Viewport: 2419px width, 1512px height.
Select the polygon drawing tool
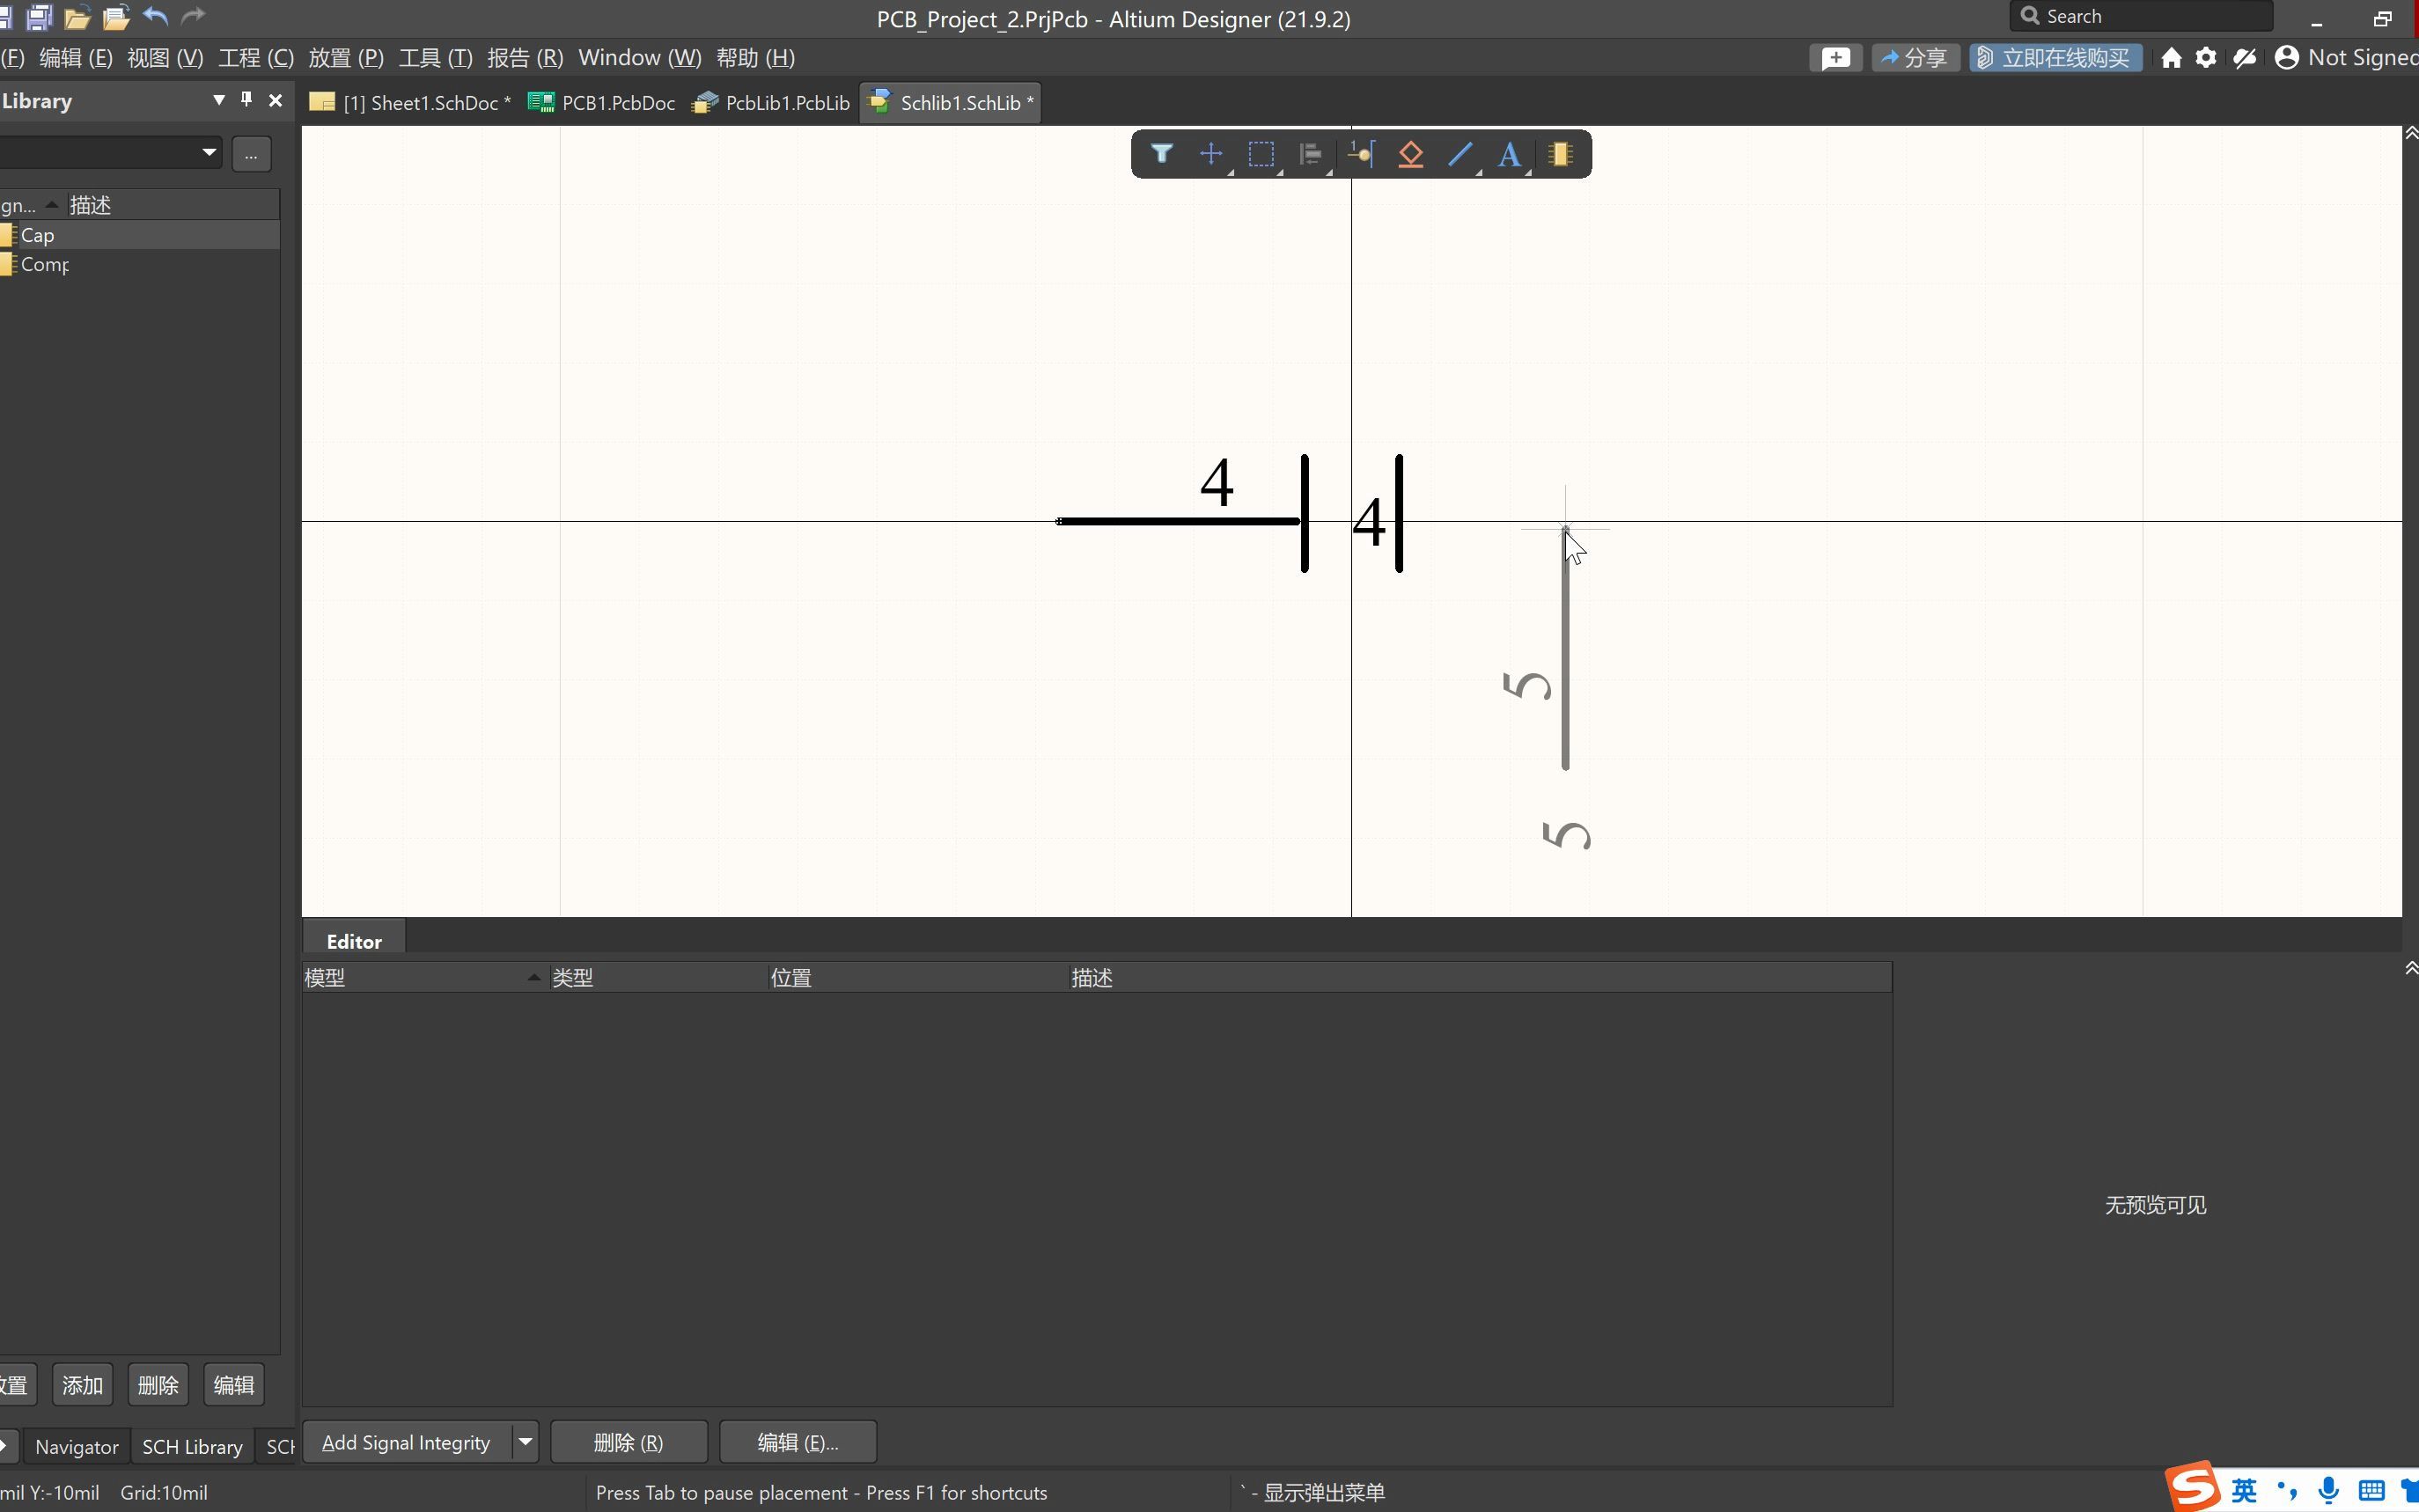pos(1411,153)
